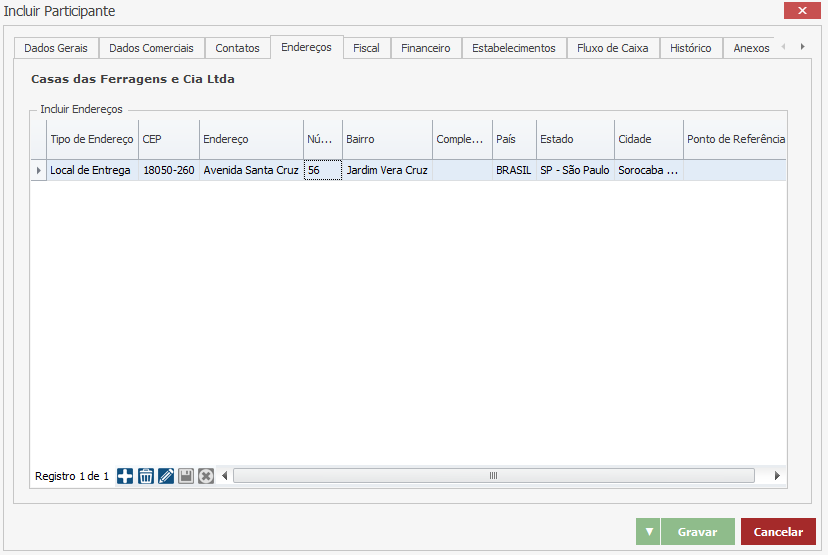Image resolution: width=828 pixels, height=555 pixels.
Task: Click the pencil edit record icon
Action: click(x=166, y=476)
